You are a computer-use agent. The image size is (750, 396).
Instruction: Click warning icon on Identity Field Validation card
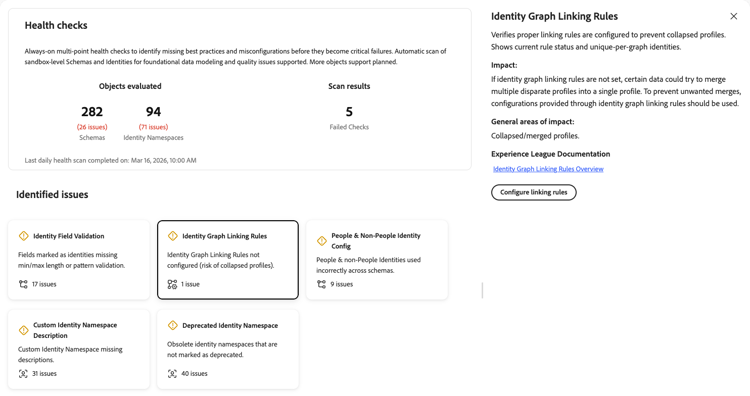tap(23, 236)
